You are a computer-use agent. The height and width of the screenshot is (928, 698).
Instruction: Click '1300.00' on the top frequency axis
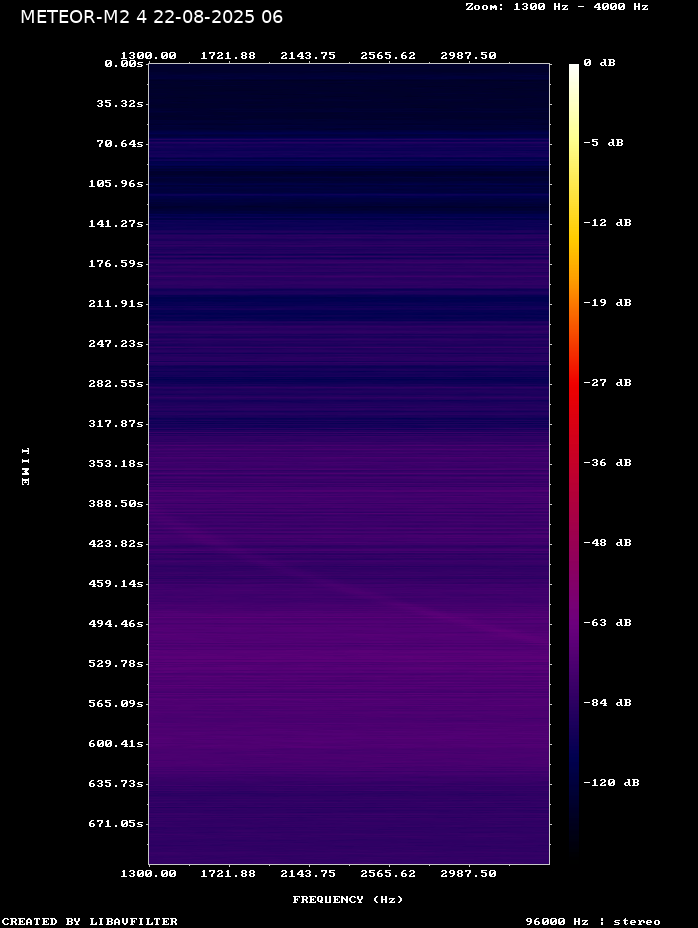pyautogui.click(x=148, y=56)
